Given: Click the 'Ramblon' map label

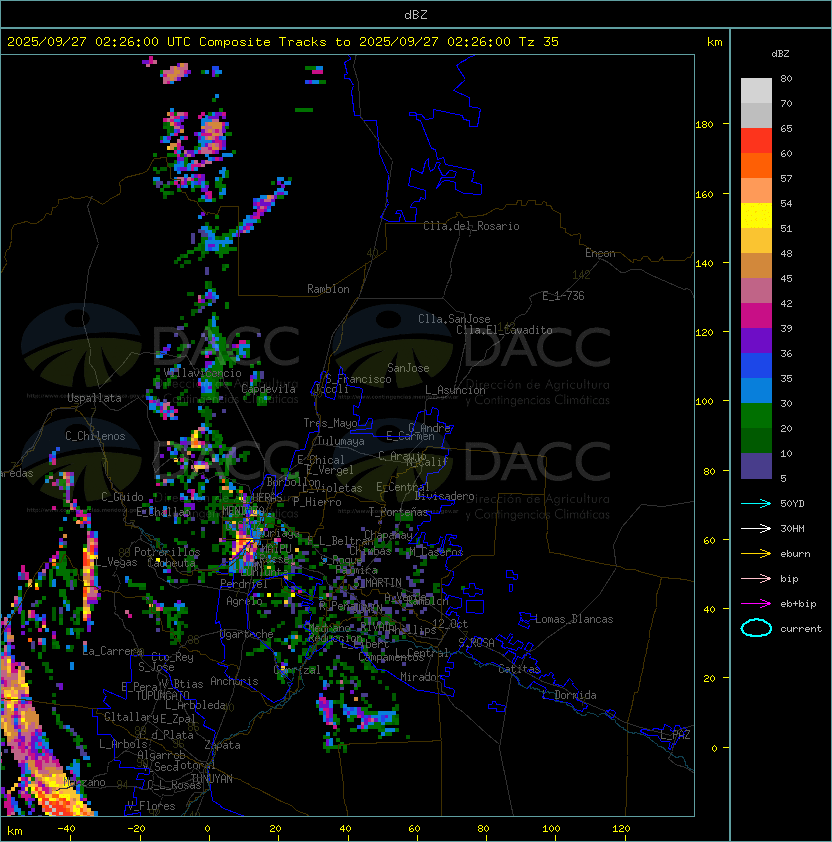Looking at the screenshot, I should click(x=328, y=289).
